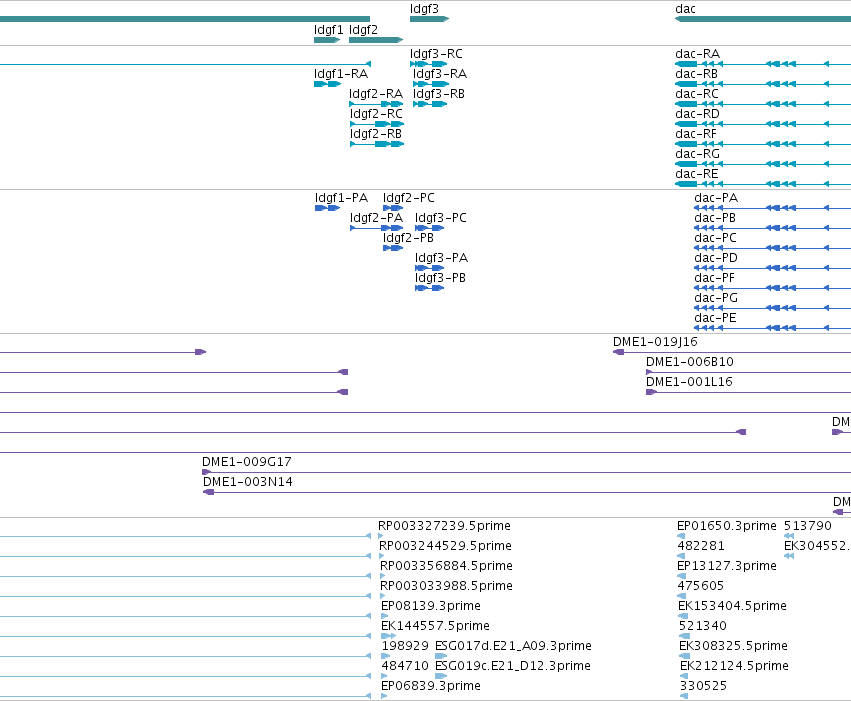Select protein dac-PD
Screen dimensions: 851x701
pyautogui.click(x=716, y=258)
